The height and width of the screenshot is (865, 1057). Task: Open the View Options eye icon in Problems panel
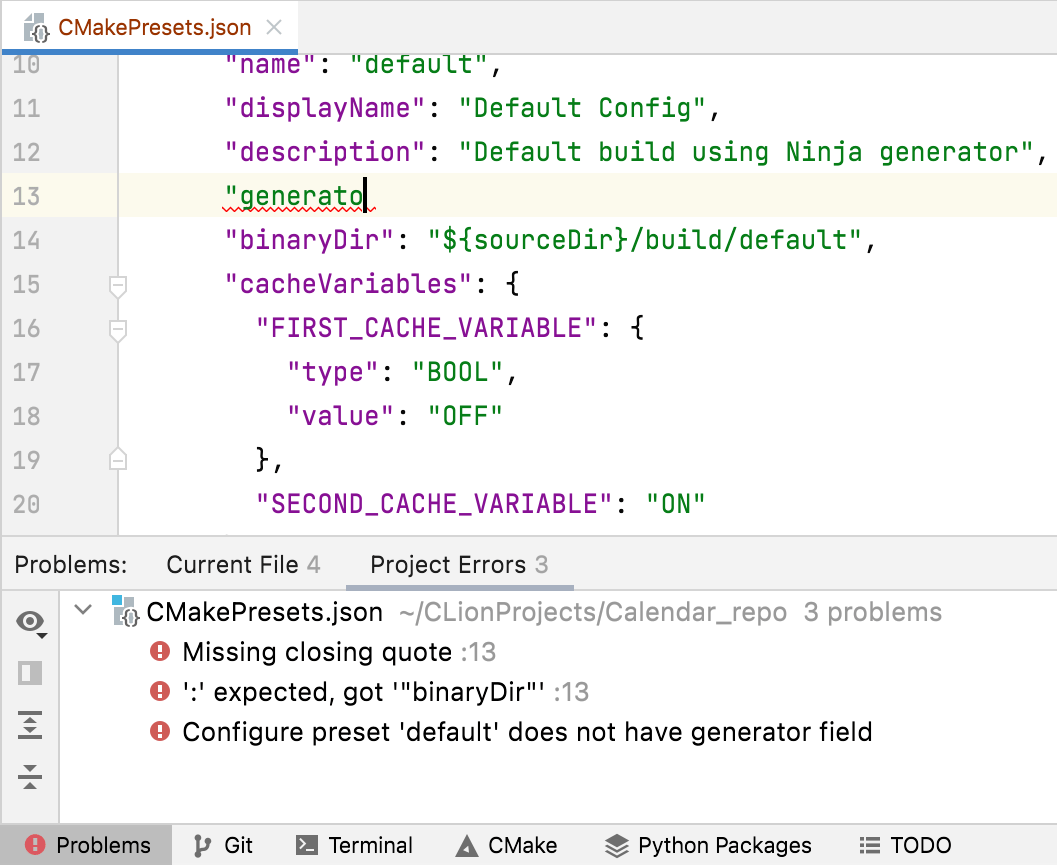click(30, 622)
